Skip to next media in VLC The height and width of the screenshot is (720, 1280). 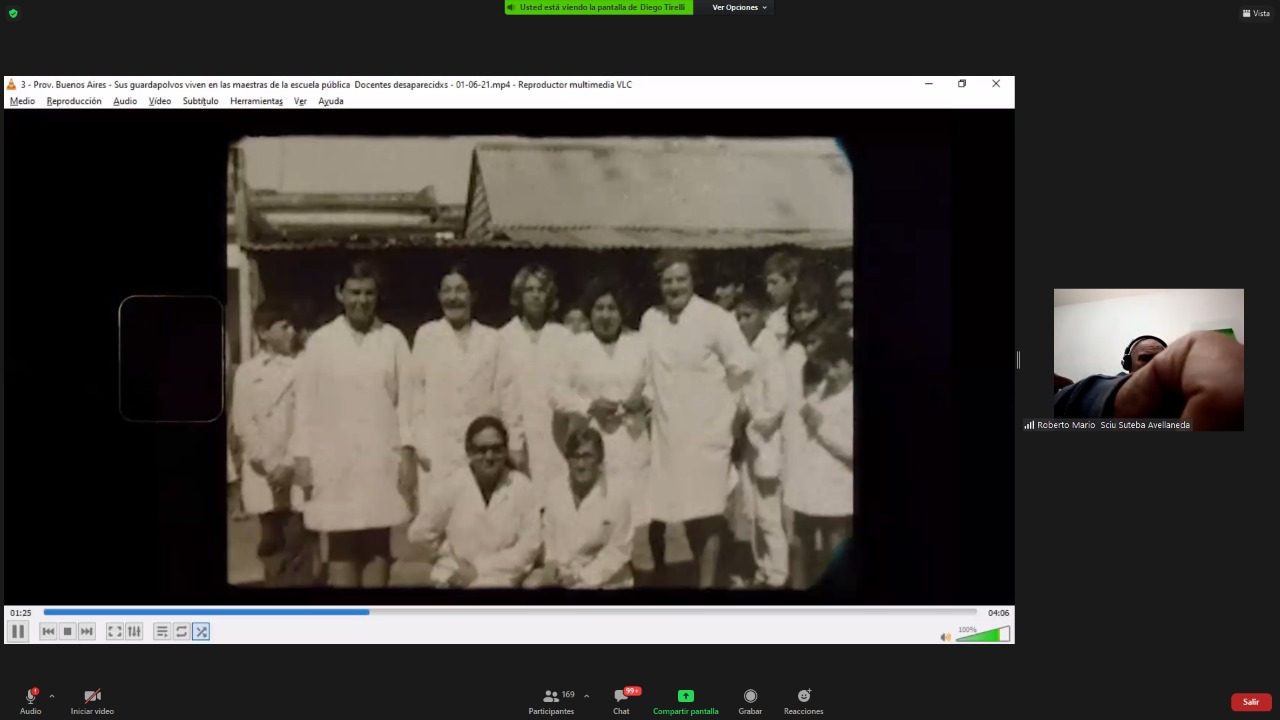[x=87, y=631]
